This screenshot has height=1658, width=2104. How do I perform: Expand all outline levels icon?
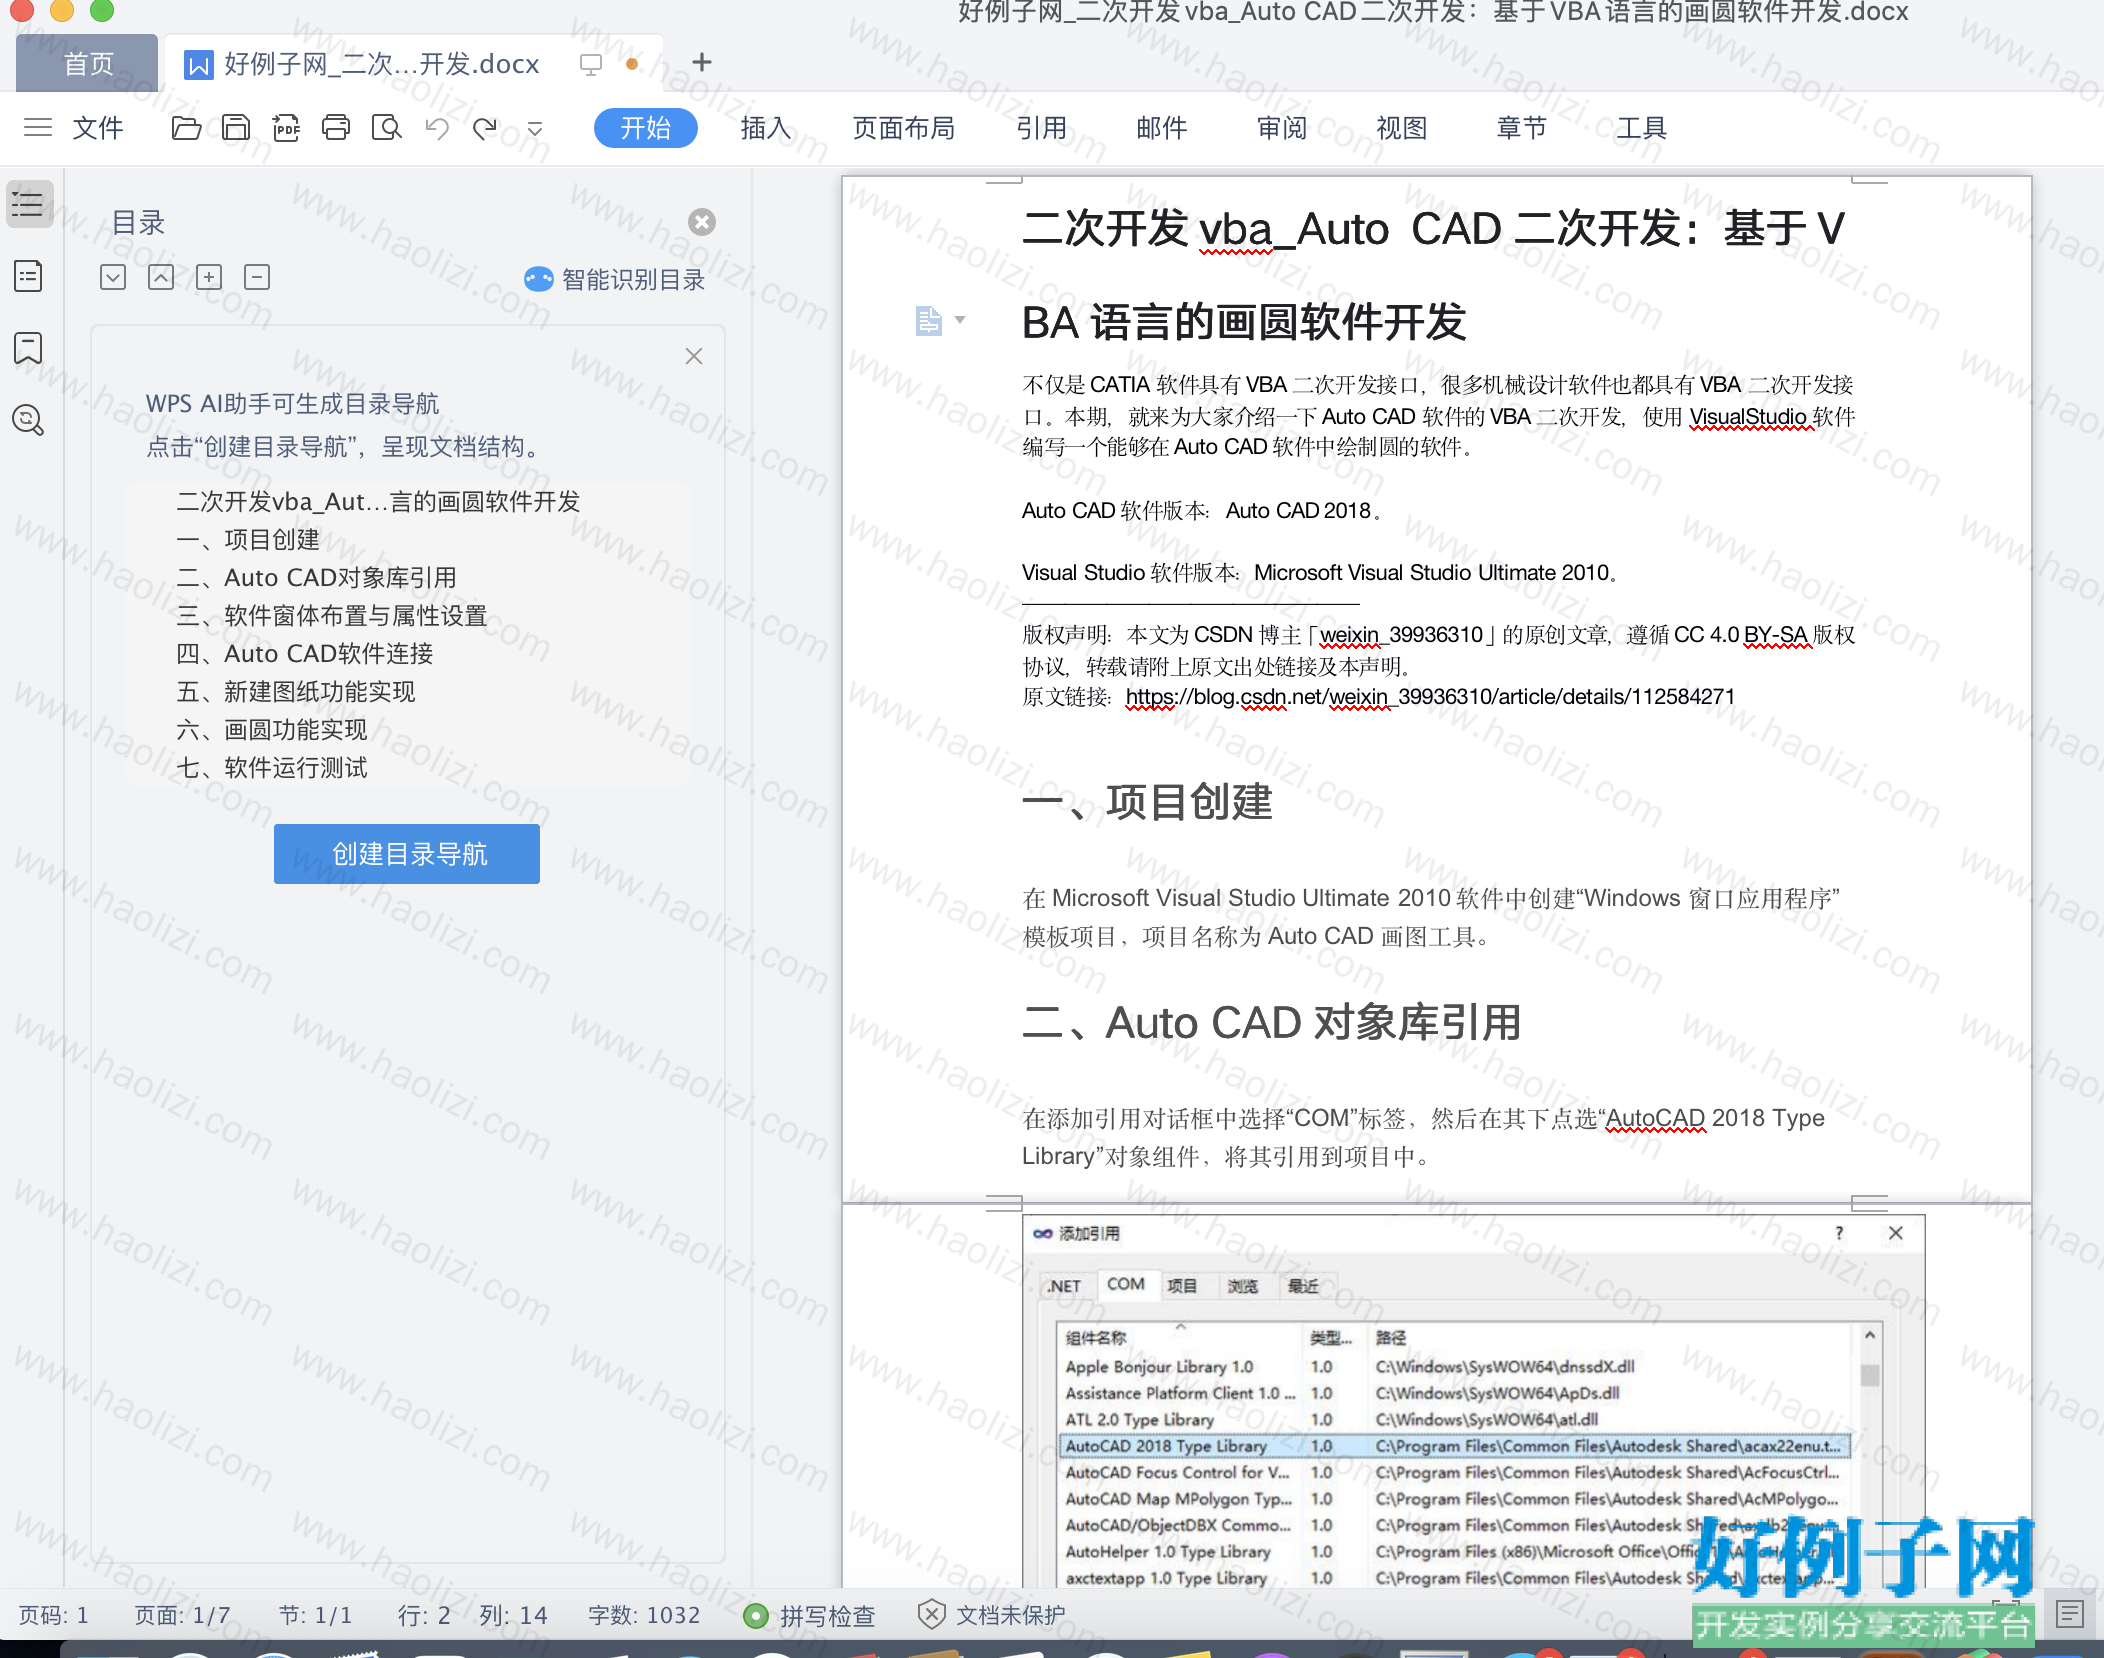tap(113, 277)
